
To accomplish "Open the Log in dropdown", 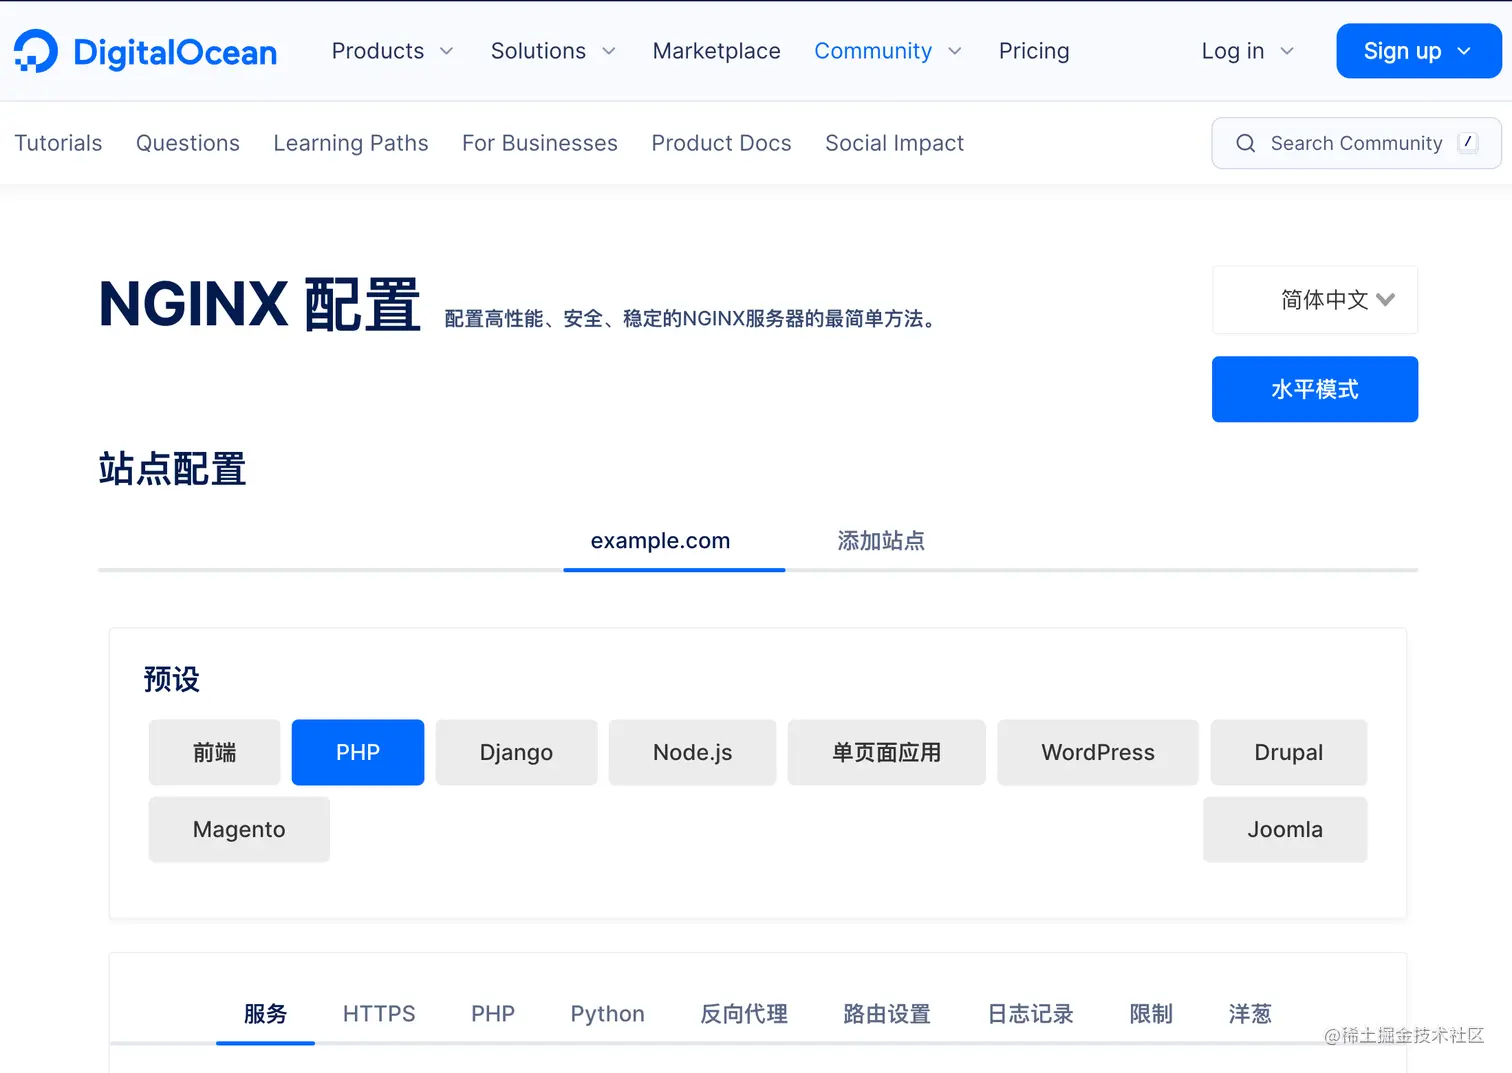I will pos(1248,51).
